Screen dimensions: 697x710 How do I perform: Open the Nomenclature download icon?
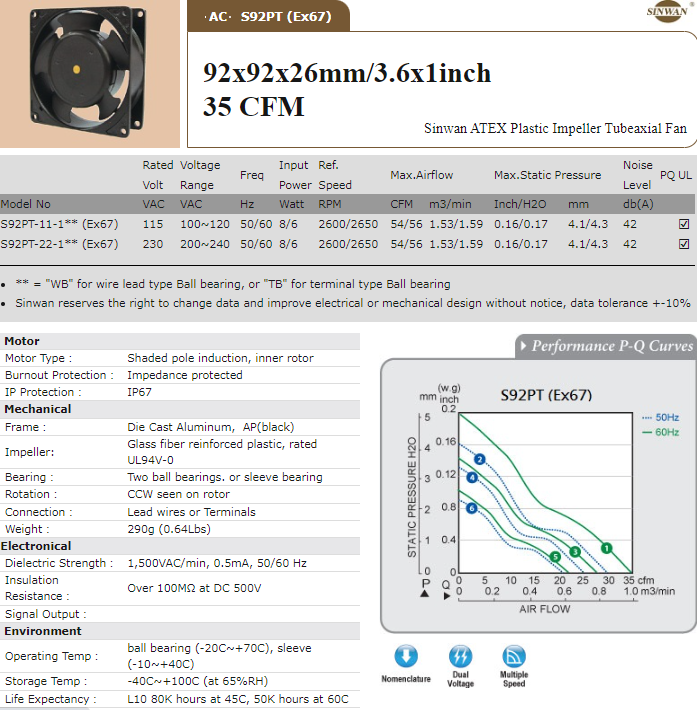pos(406,658)
